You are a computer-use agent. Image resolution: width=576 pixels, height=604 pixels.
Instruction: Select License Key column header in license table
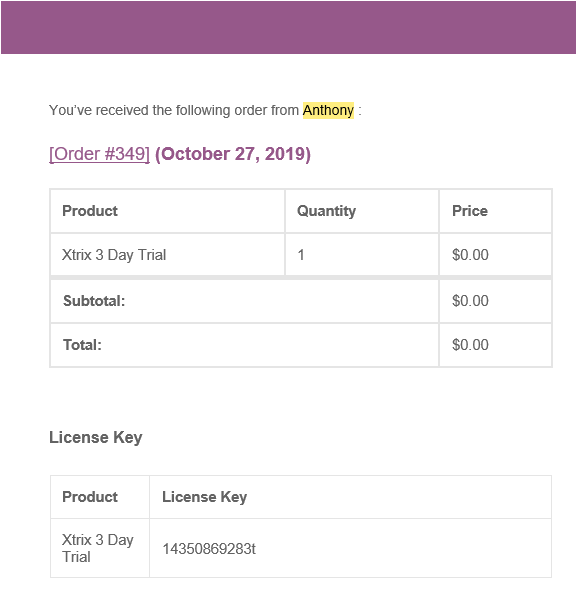coord(205,497)
